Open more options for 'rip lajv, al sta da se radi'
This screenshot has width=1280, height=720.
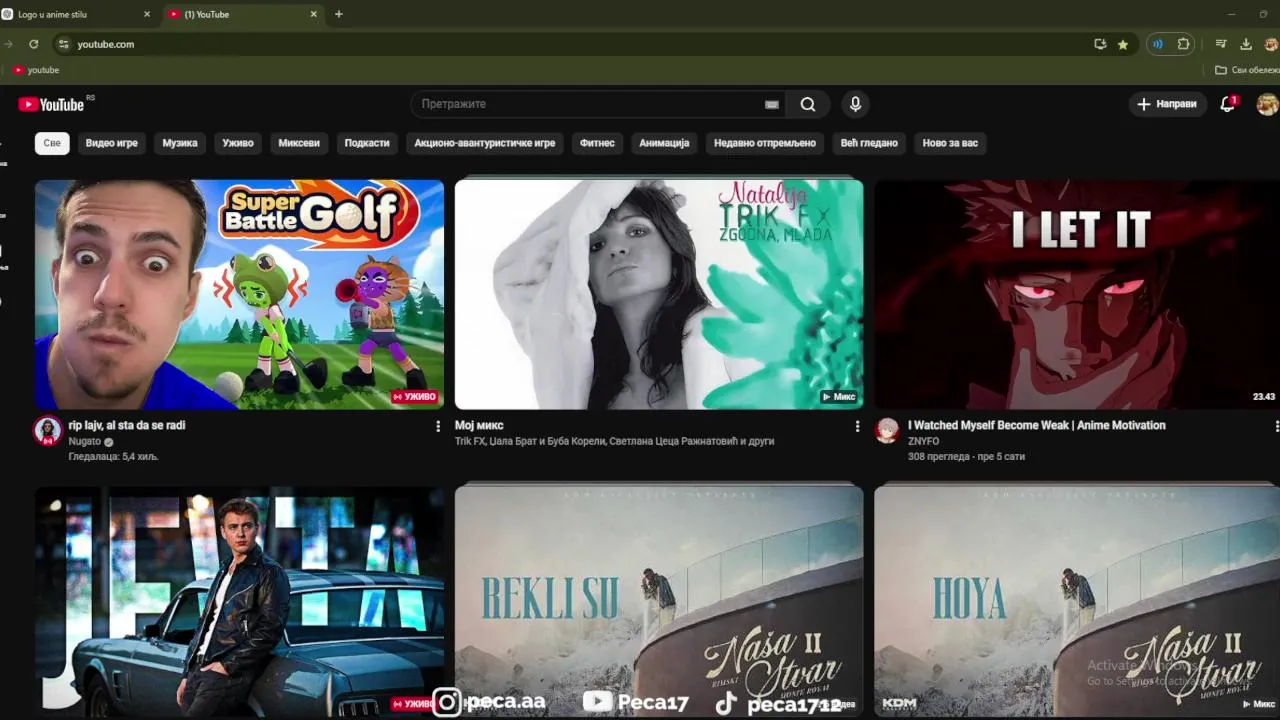click(437, 426)
